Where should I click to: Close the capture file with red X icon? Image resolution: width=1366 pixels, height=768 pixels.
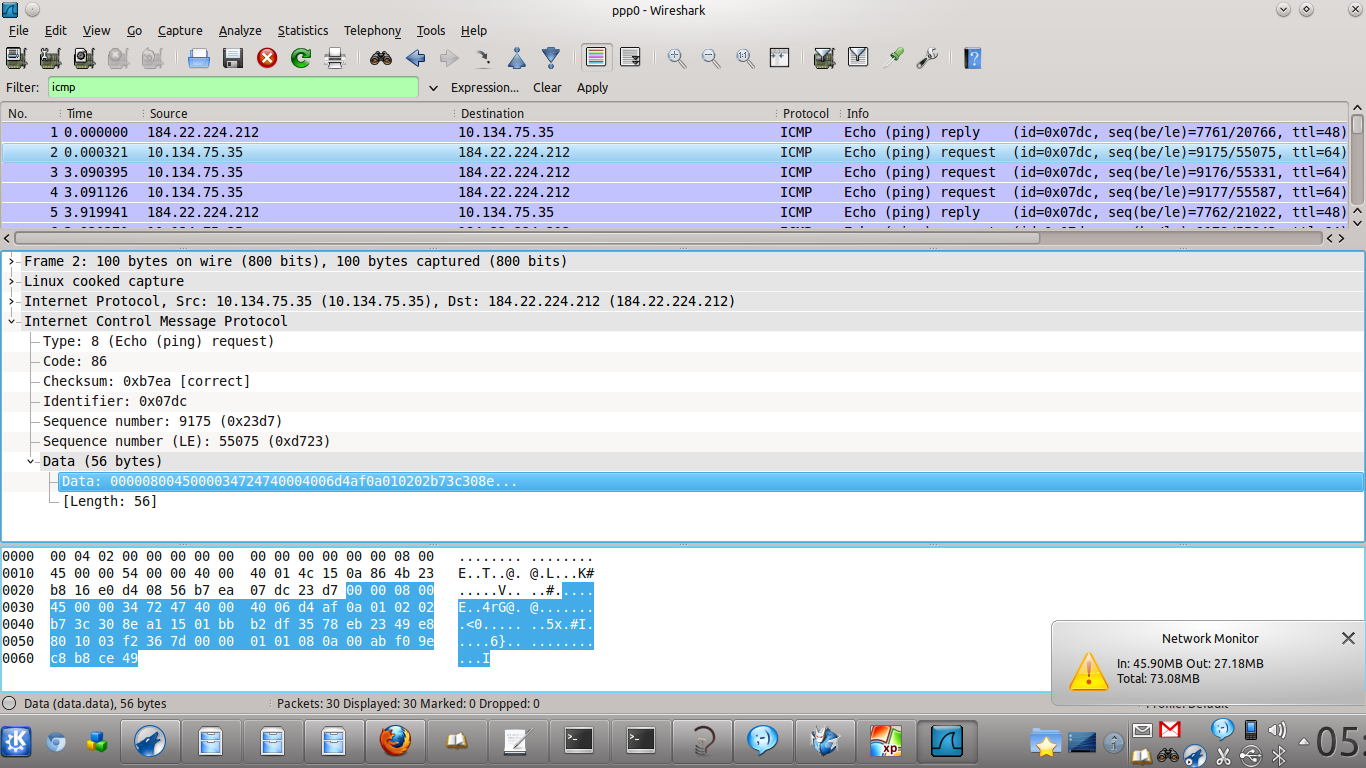pyautogui.click(x=267, y=58)
